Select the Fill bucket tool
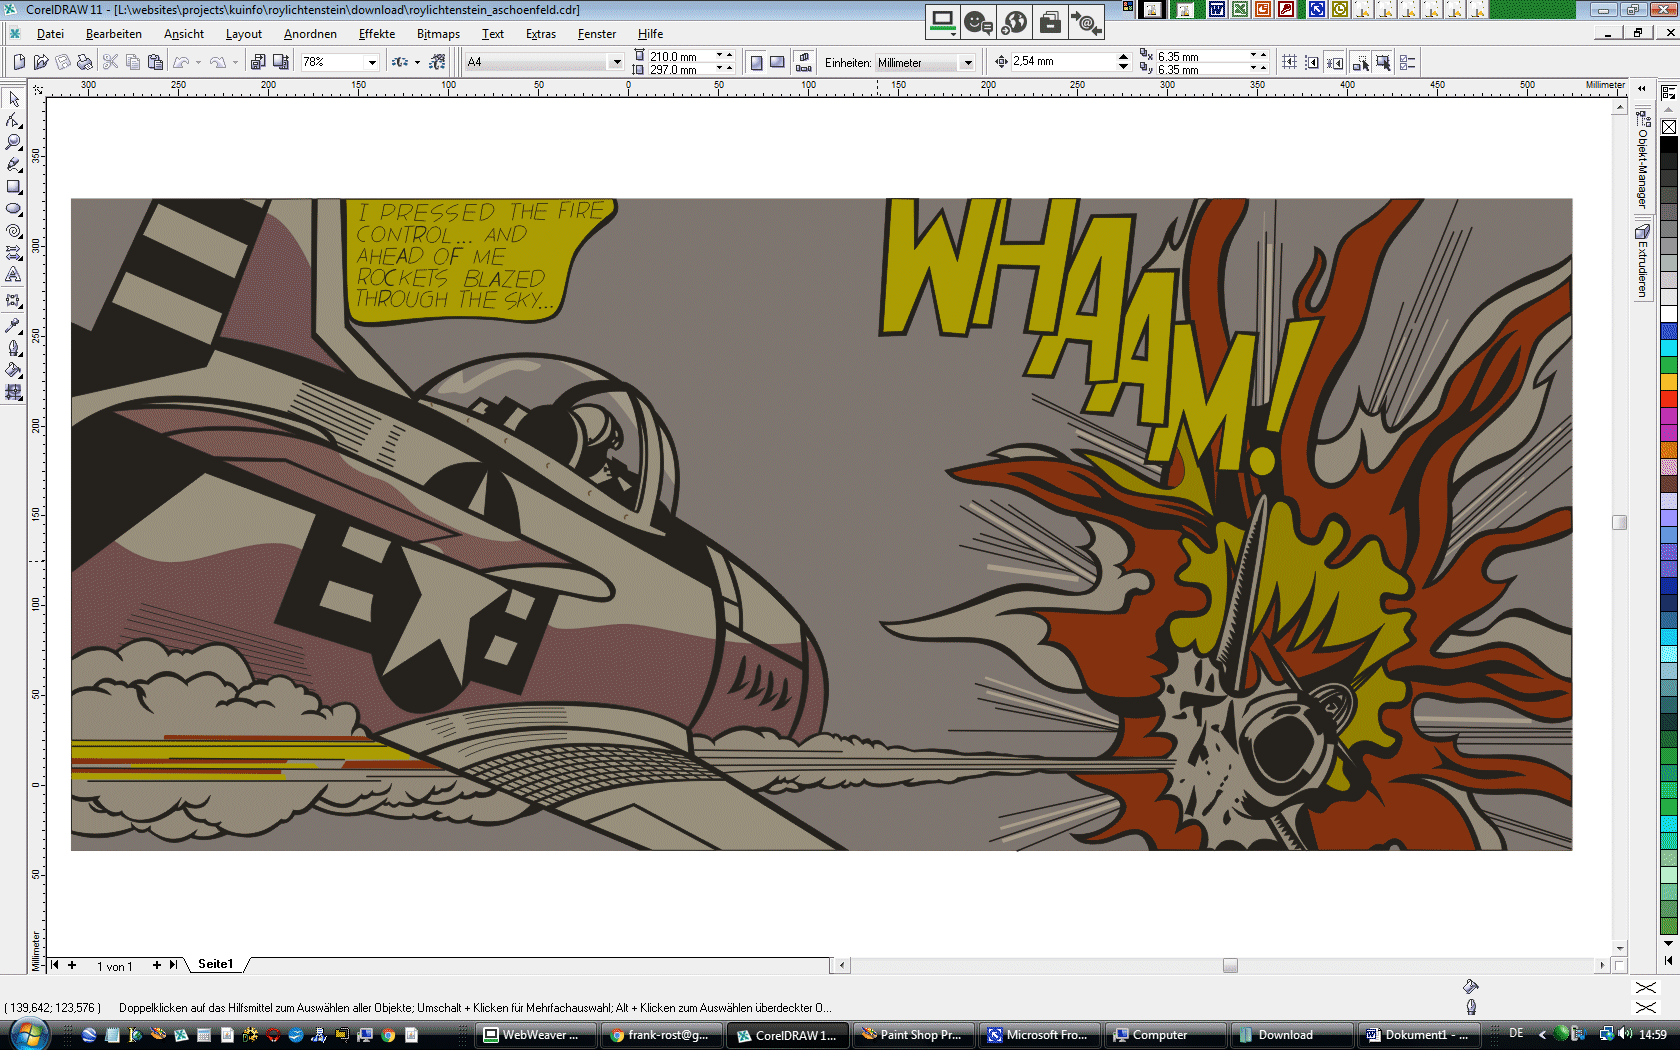Screen dimensions: 1680x1050 [x=14, y=370]
